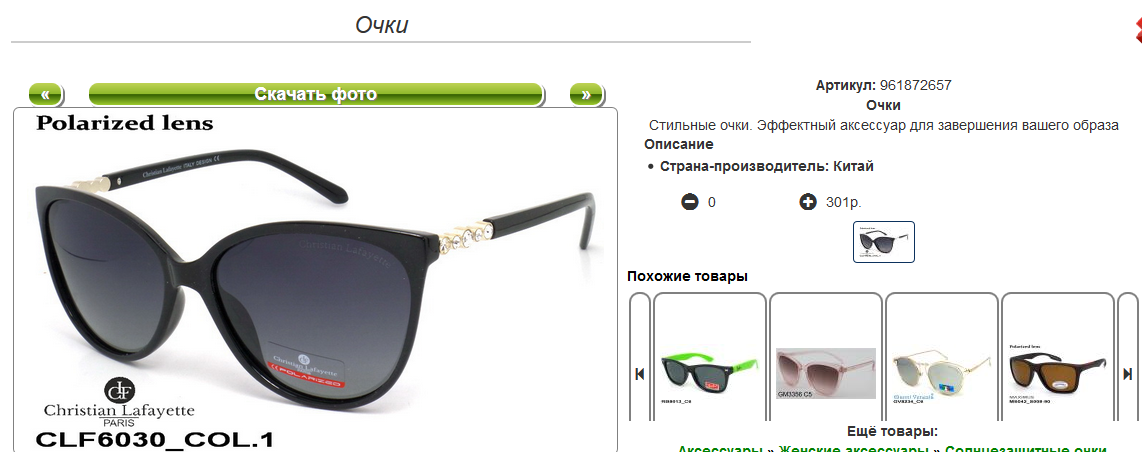Click the Скачать фото button

pyautogui.click(x=316, y=95)
